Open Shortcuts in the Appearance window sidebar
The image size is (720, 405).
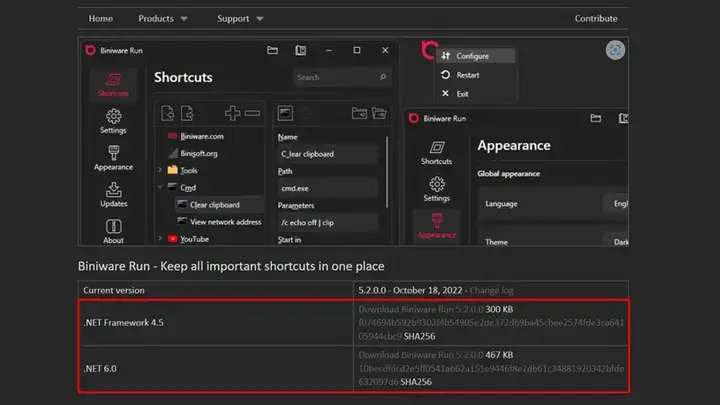tap(436, 153)
